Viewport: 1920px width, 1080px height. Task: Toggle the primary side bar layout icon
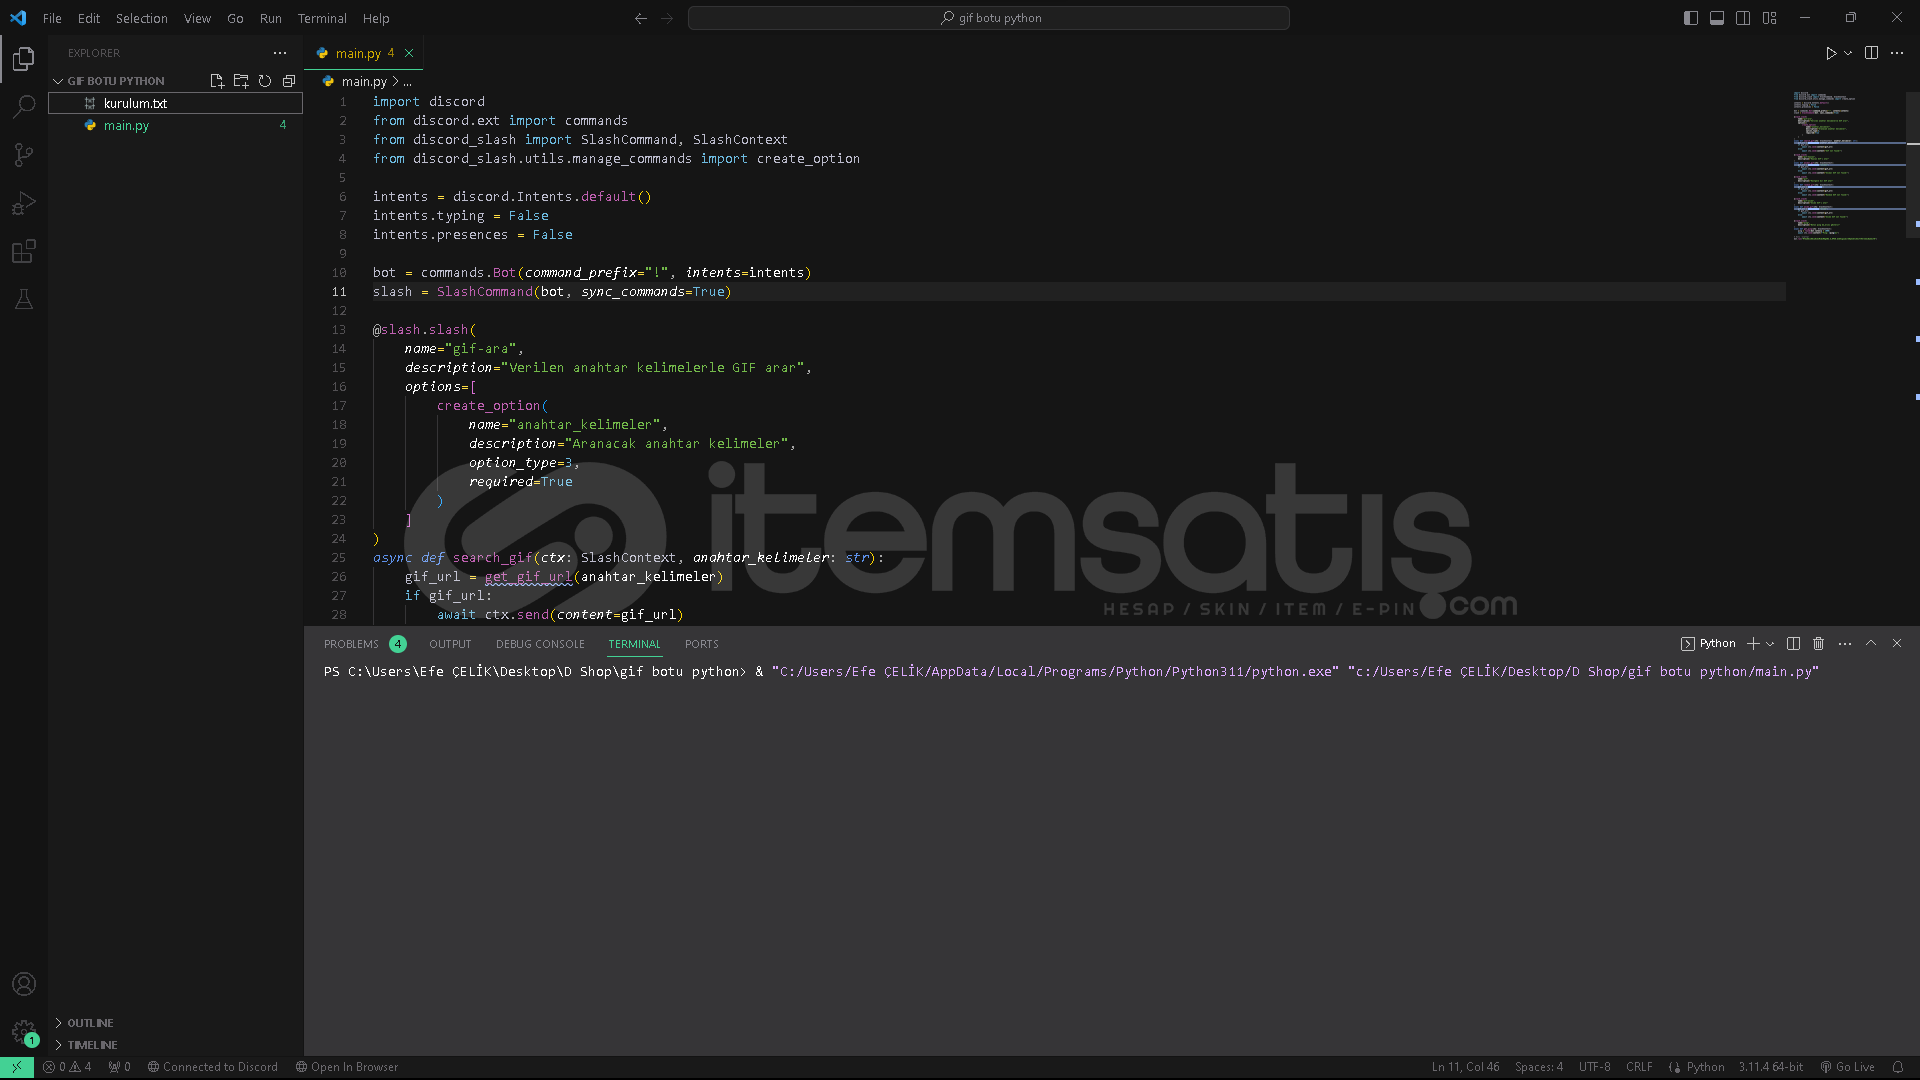tap(1691, 18)
